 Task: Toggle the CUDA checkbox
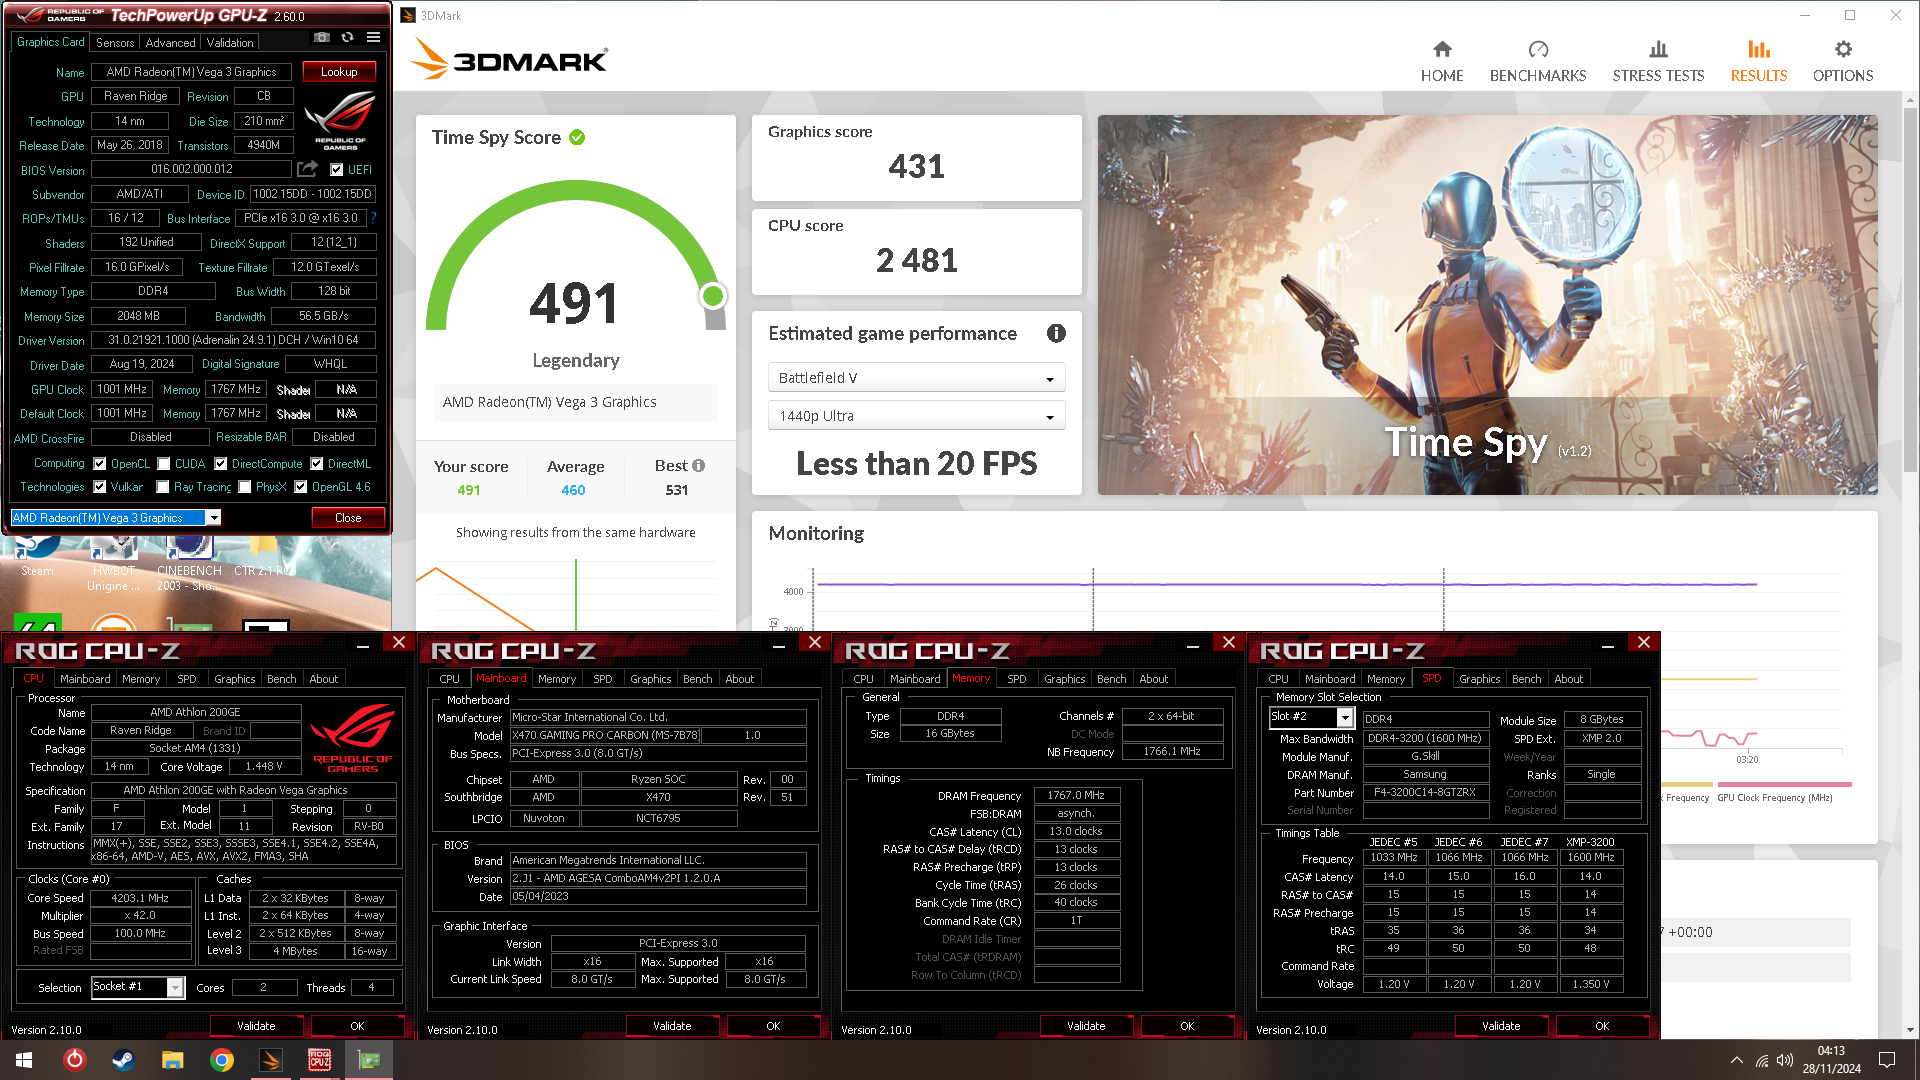pos(163,464)
